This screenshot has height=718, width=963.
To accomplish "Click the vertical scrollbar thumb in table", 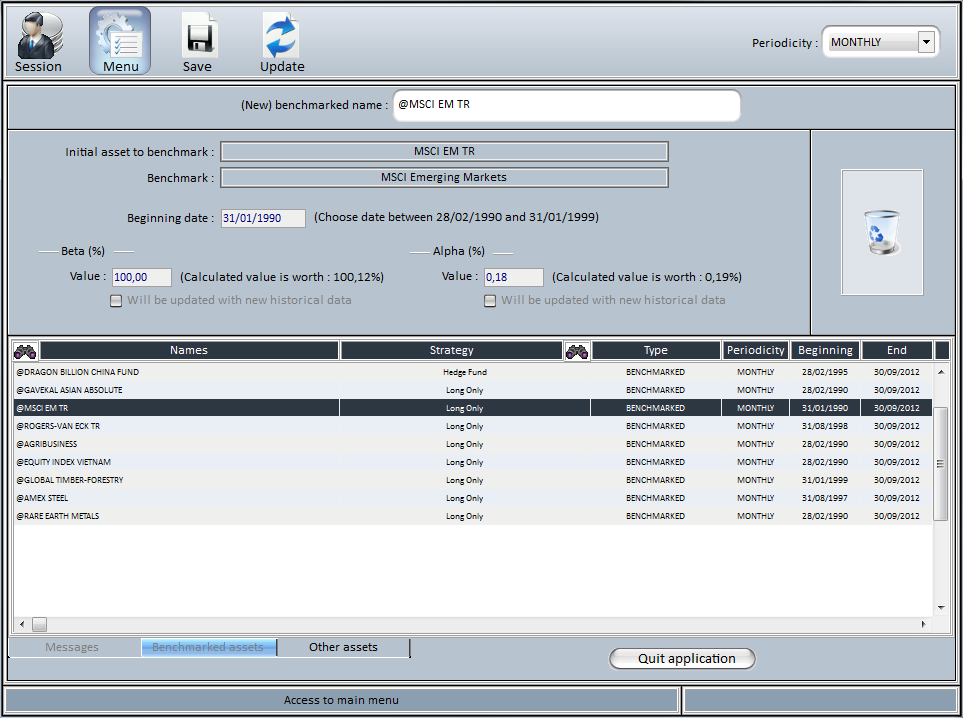I will pos(941,464).
